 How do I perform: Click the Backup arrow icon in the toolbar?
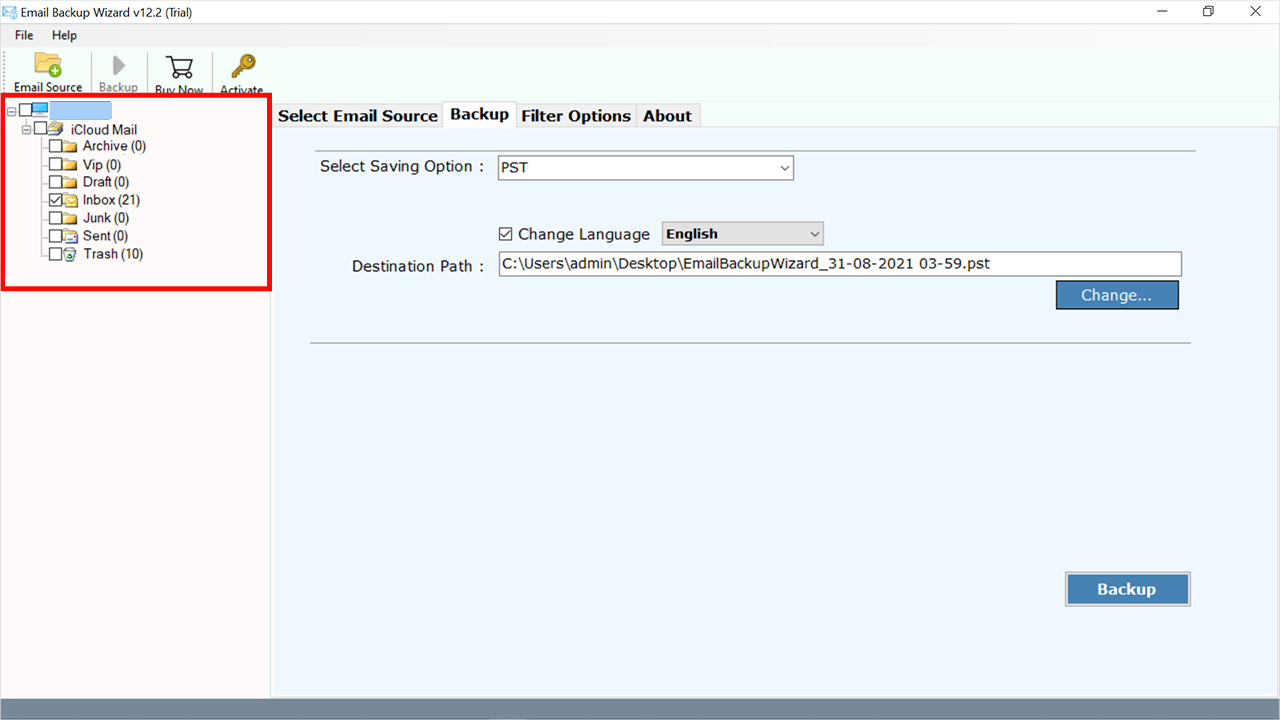tap(119, 66)
